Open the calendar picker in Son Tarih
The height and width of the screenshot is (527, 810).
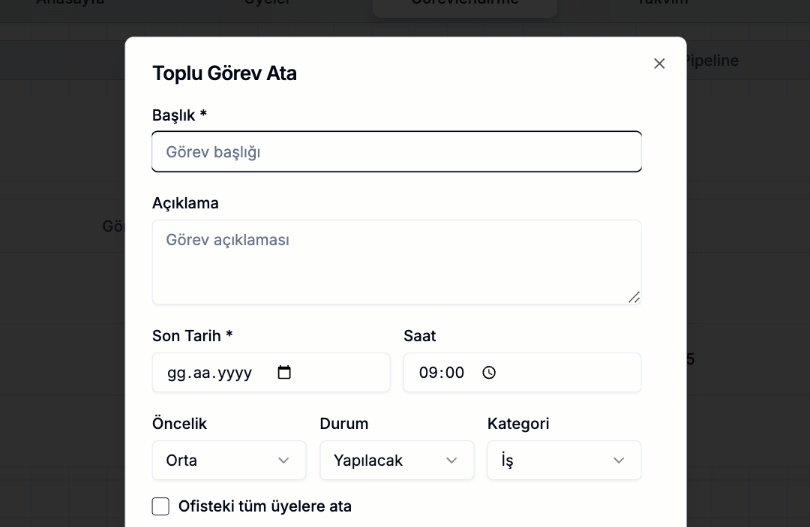pos(284,373)
